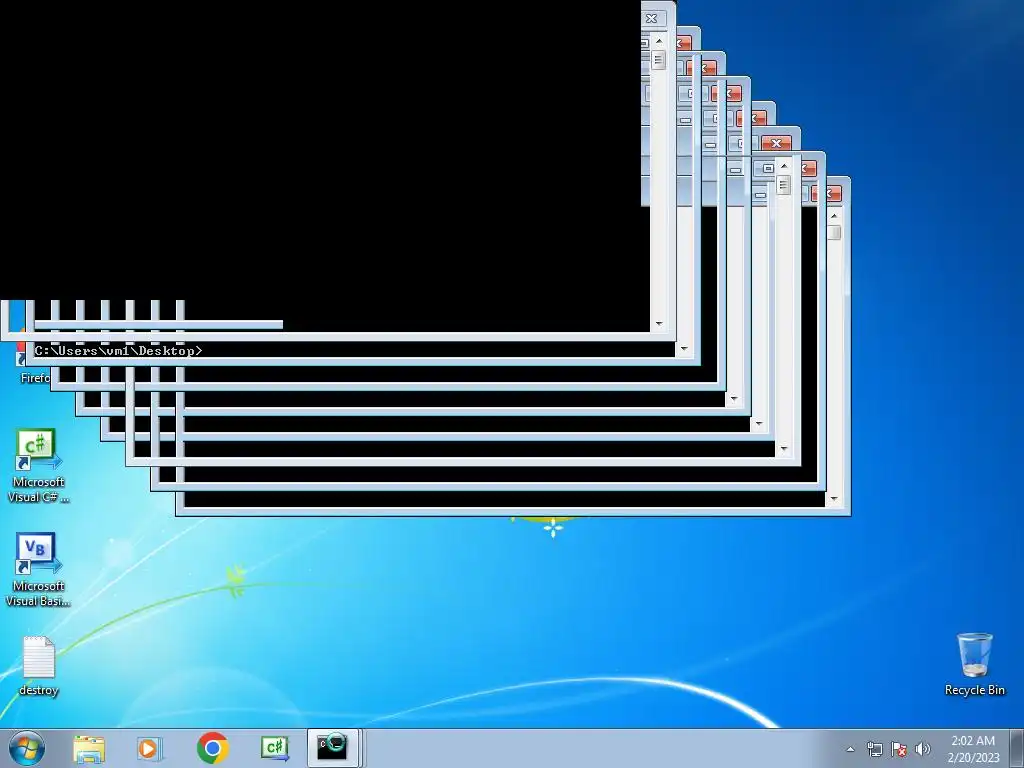Click the frontmost Command Prompt scrollbar thumb
Viewport: 1024px width, 768px height.
point(658,60)
